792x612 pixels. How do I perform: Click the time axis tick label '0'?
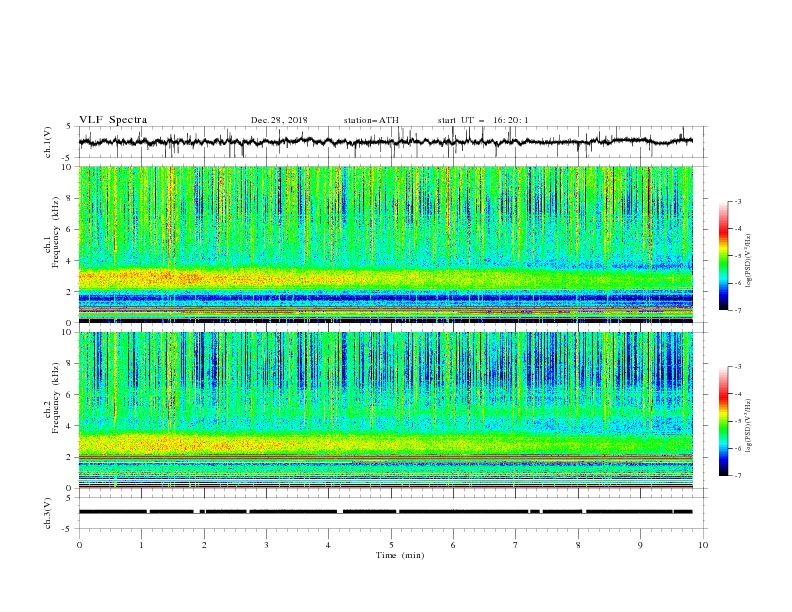[x=79, y=545]
